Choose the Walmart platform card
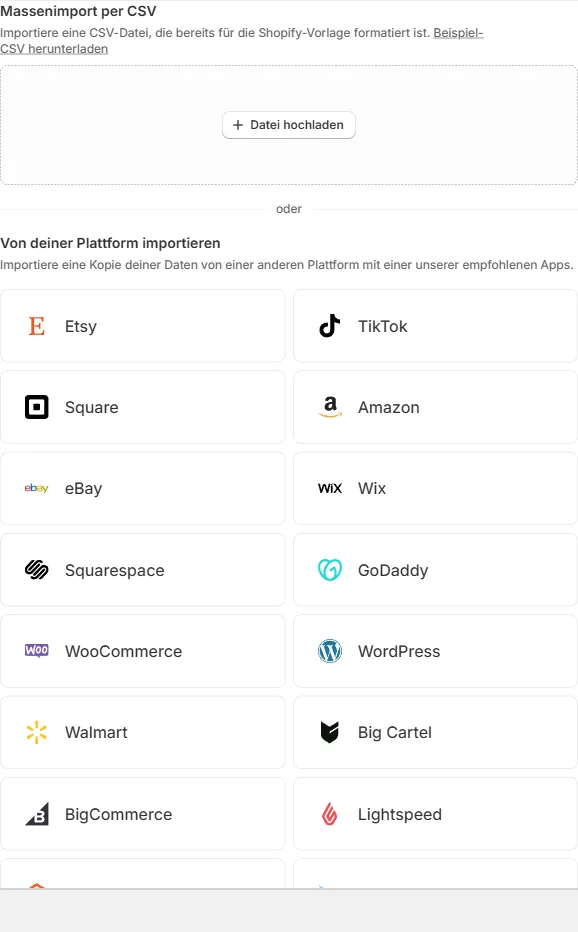The width and height of the screenshot is (578, 932). coord(143,732)
